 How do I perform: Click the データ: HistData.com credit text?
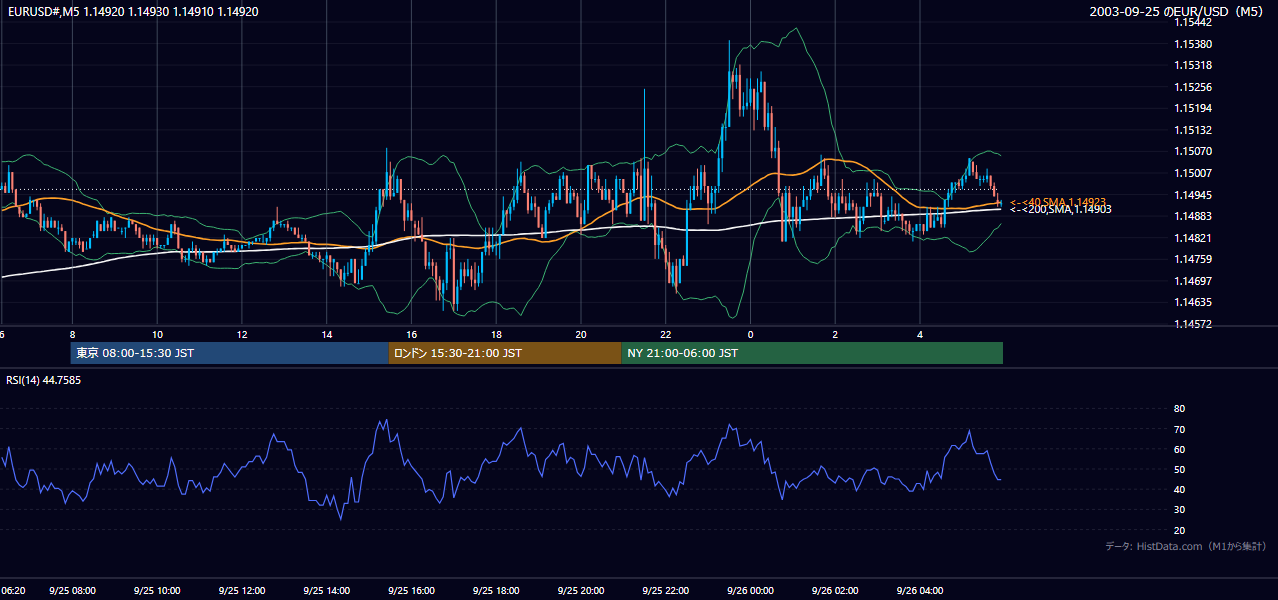(1185, 546)
